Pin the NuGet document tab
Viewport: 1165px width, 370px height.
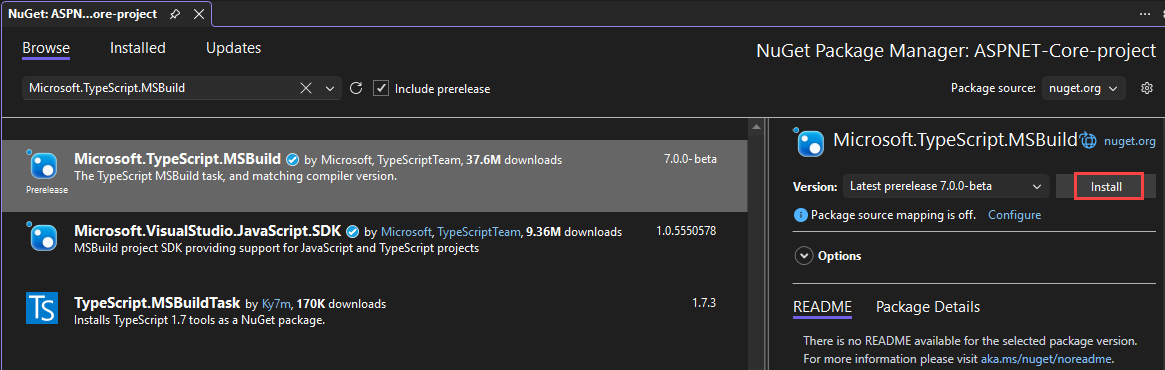click(x=174, y=14)
